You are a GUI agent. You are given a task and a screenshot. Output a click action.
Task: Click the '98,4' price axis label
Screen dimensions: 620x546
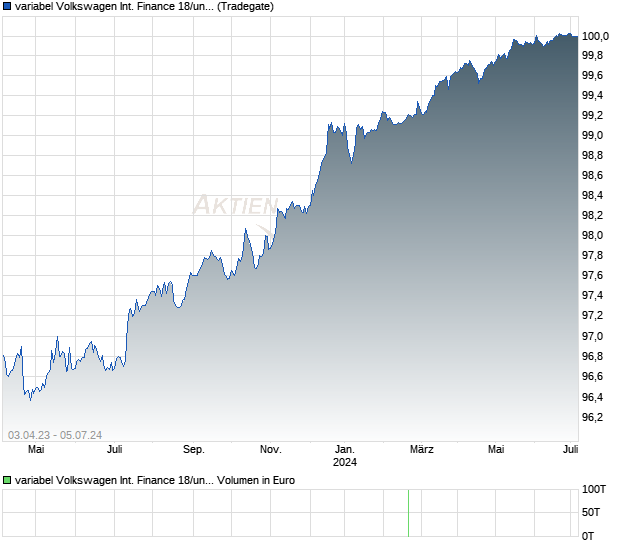pos(593,195)
